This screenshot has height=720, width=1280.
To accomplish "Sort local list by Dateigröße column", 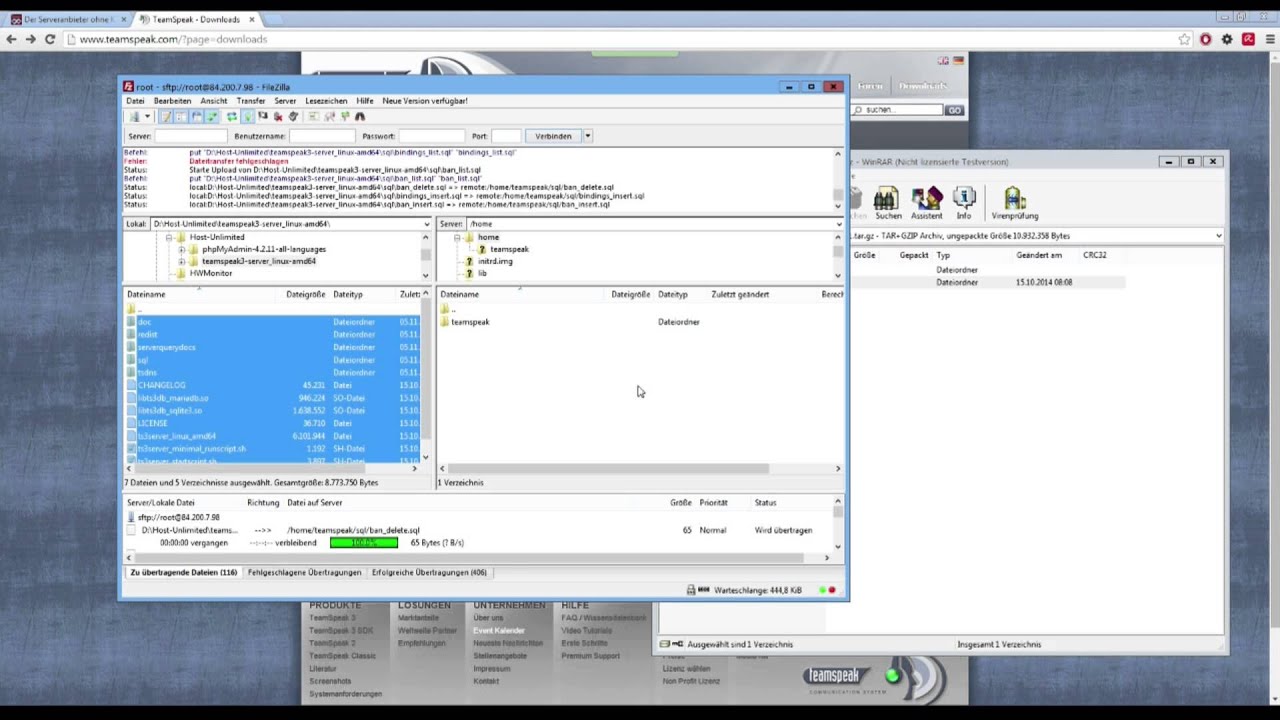I will (306, 294).
